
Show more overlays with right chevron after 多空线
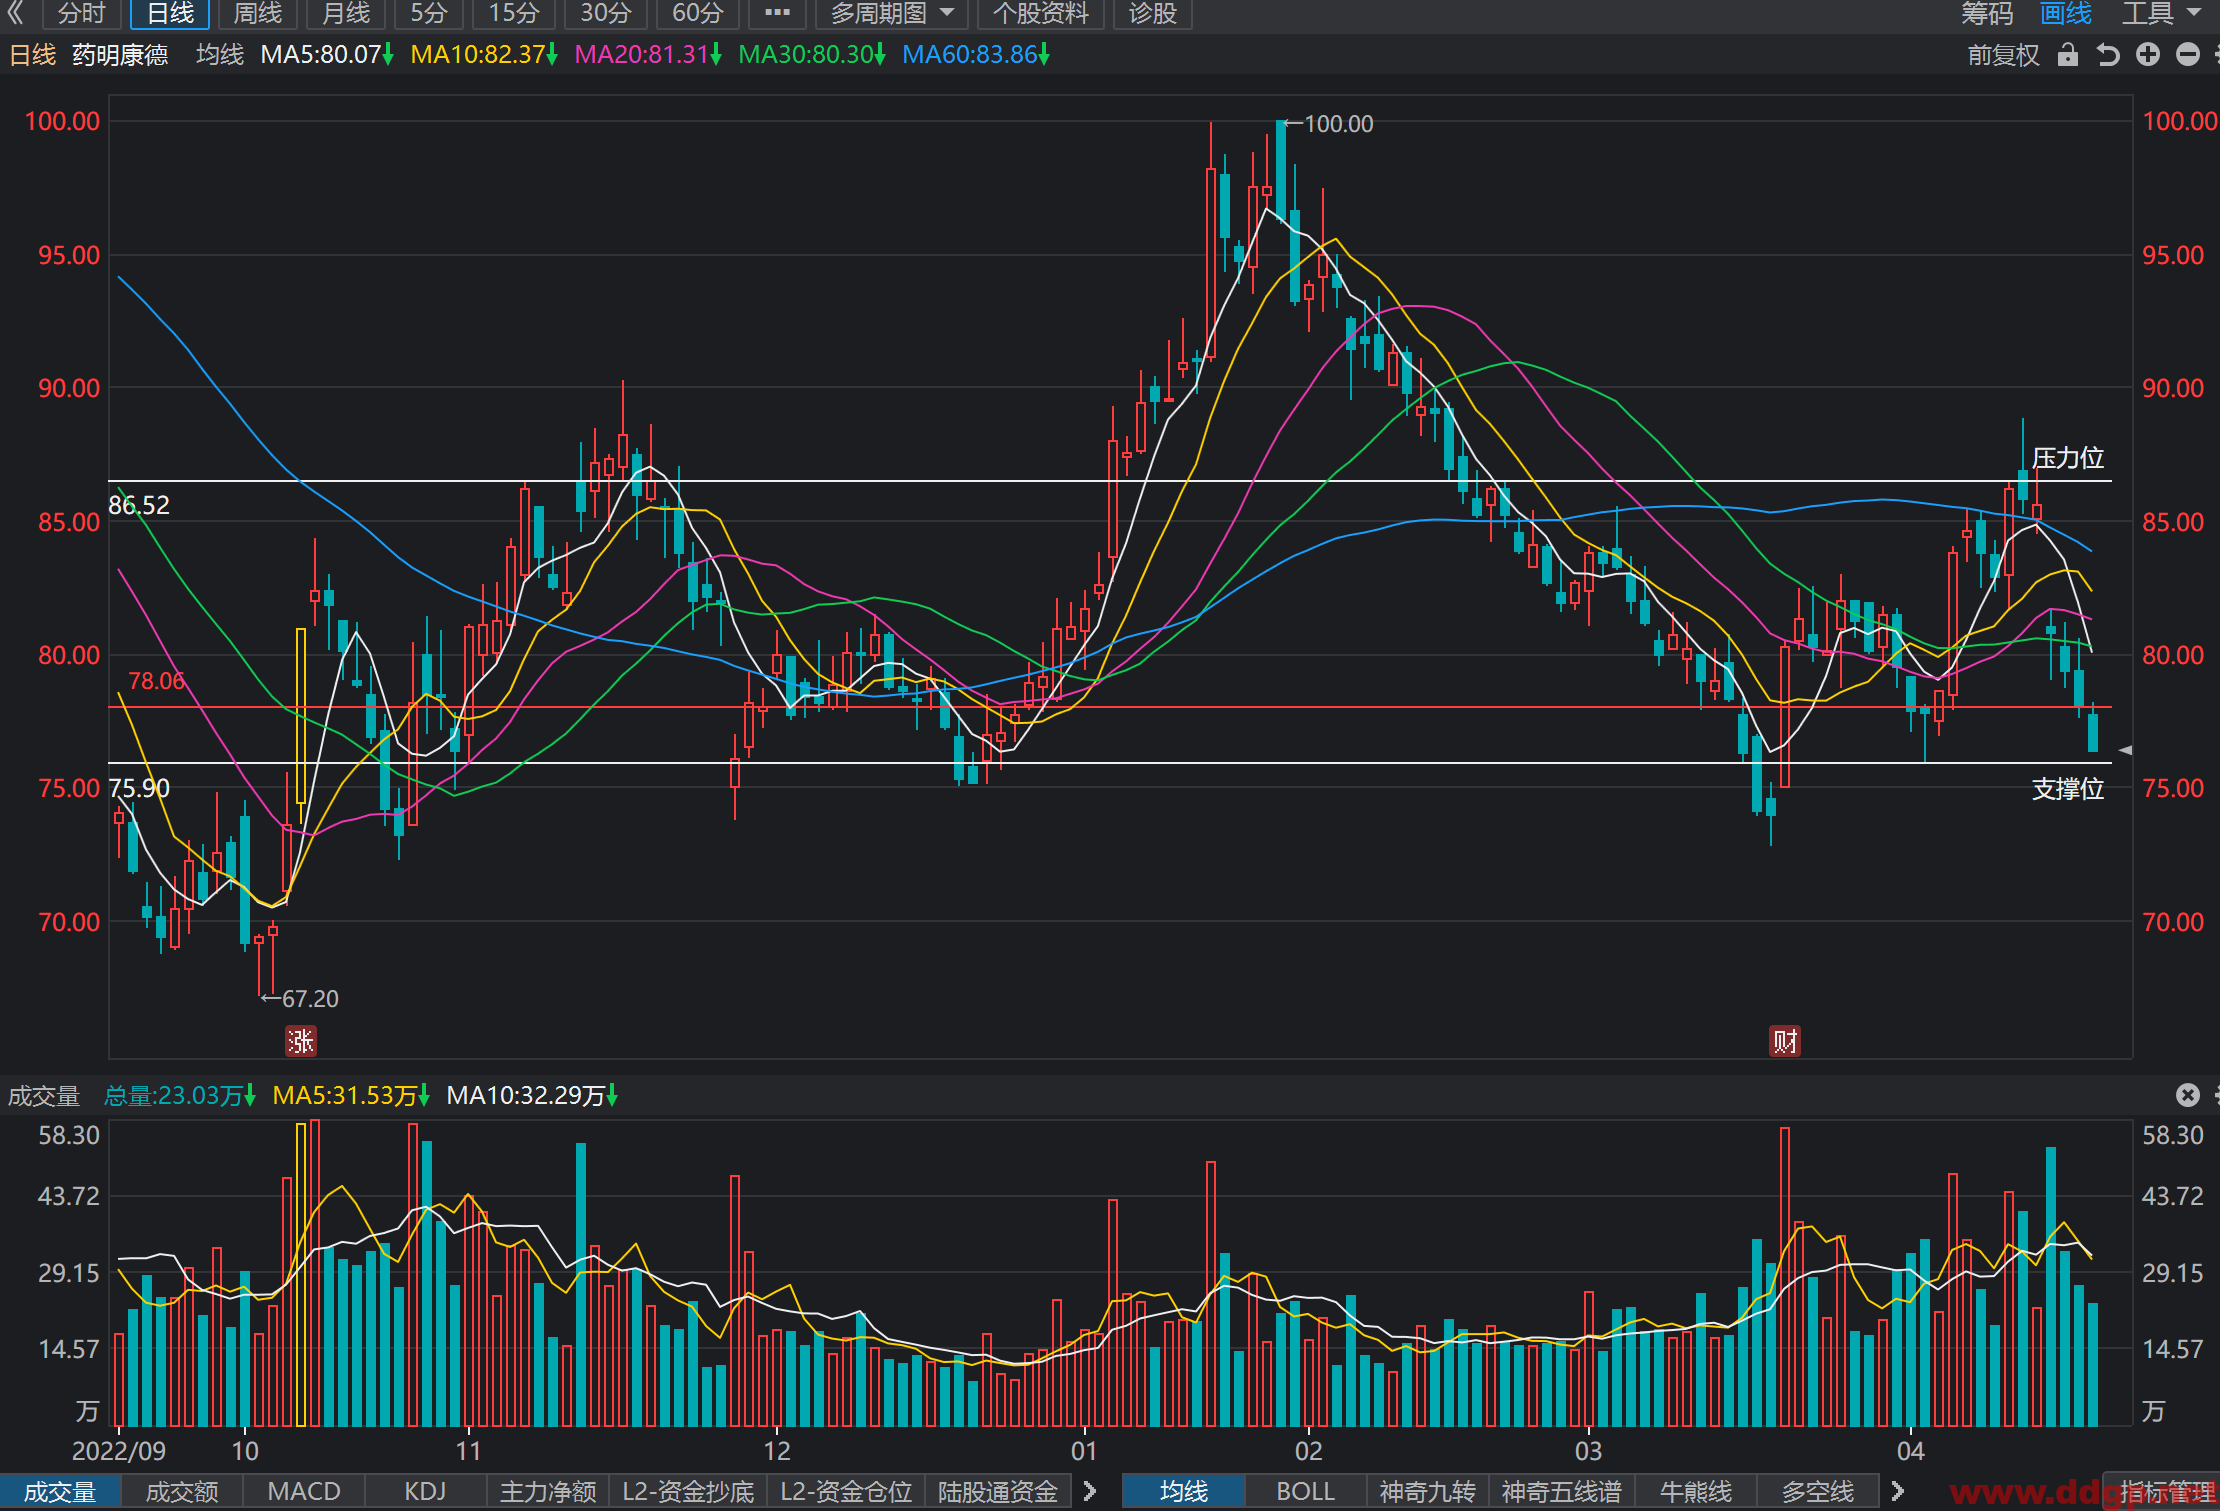tap(1898, 1492)
